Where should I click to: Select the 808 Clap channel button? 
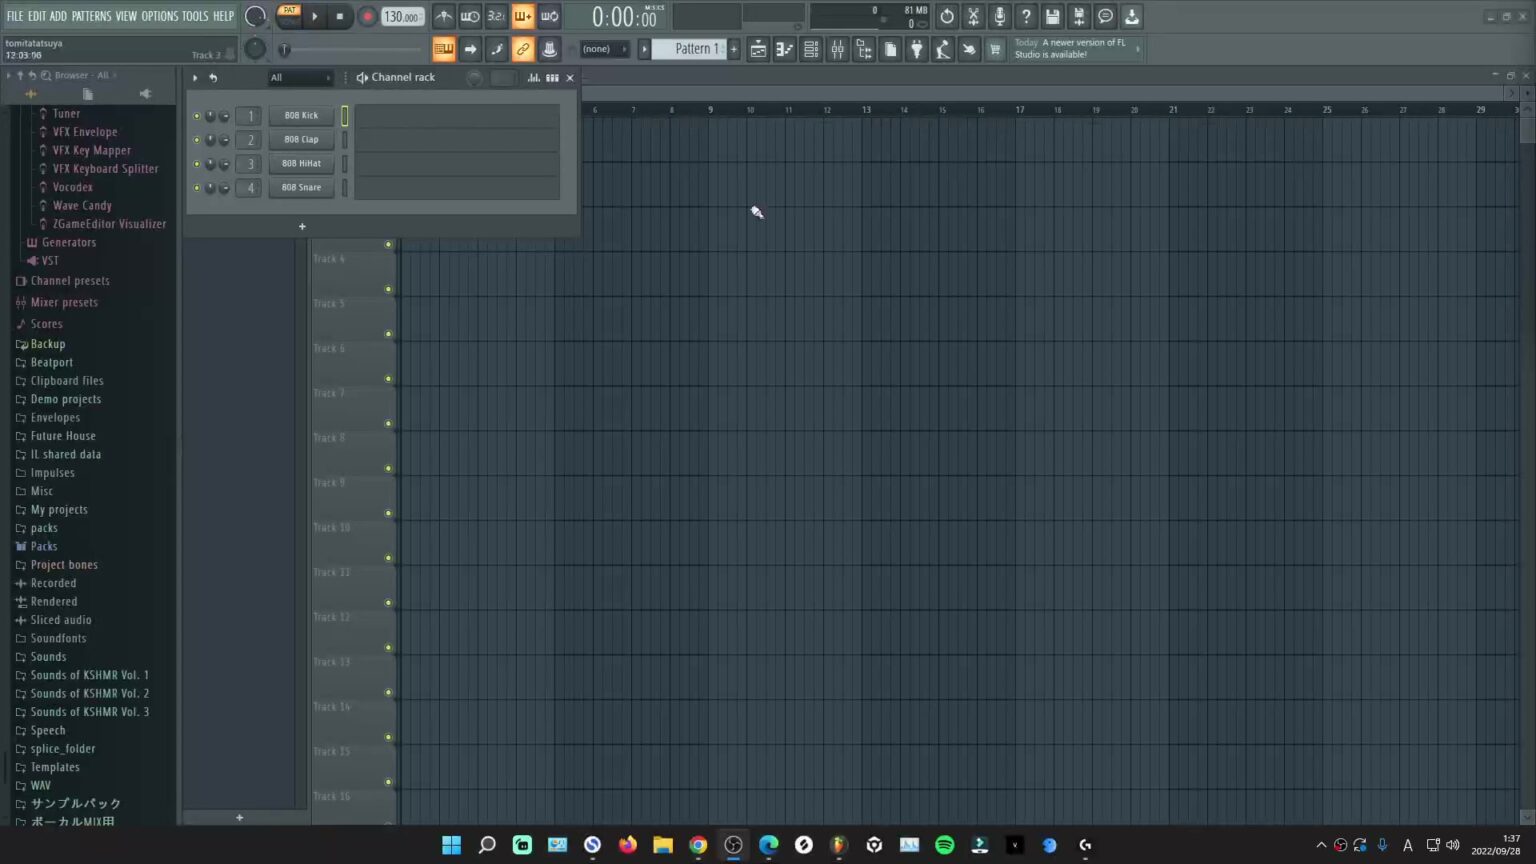[301, 140]
